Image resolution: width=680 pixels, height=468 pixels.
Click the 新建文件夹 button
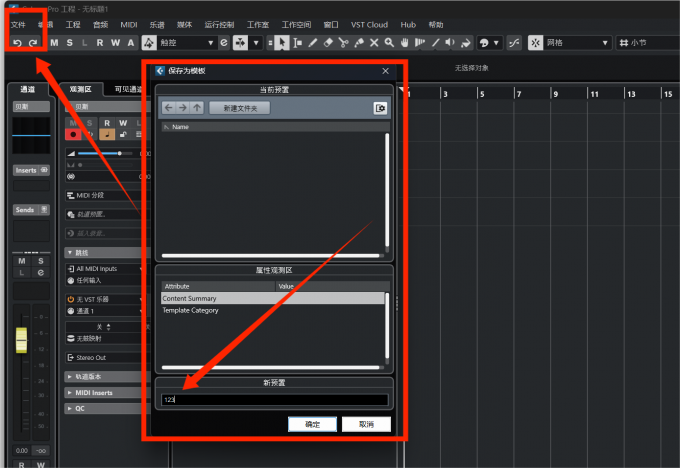tap(240, 108)
